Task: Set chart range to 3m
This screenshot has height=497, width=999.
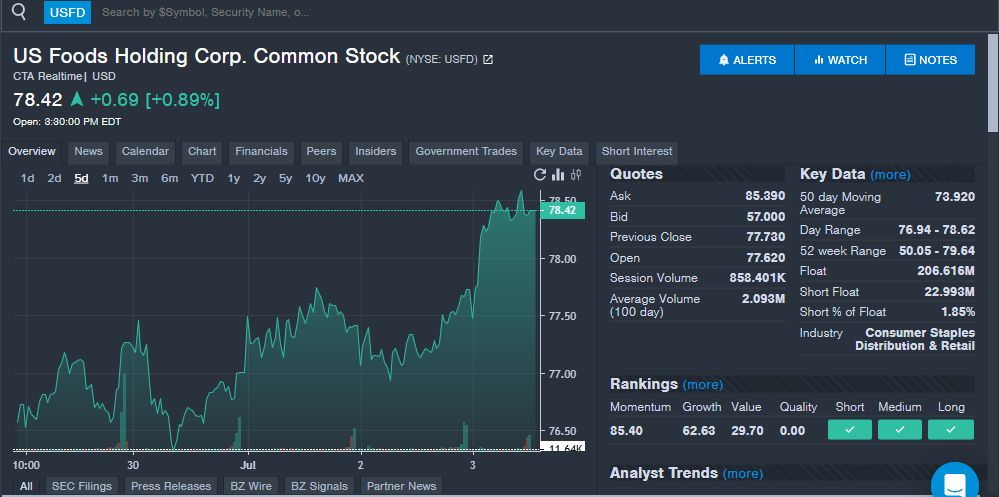Action: click(140, 178)
